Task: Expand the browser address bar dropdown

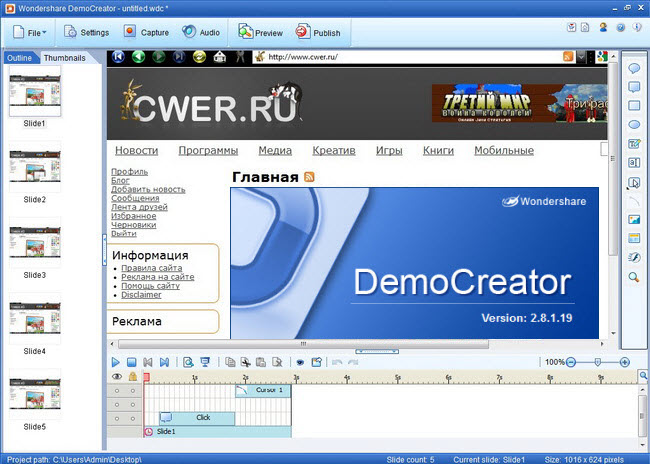Action: (x=581, y=57)
